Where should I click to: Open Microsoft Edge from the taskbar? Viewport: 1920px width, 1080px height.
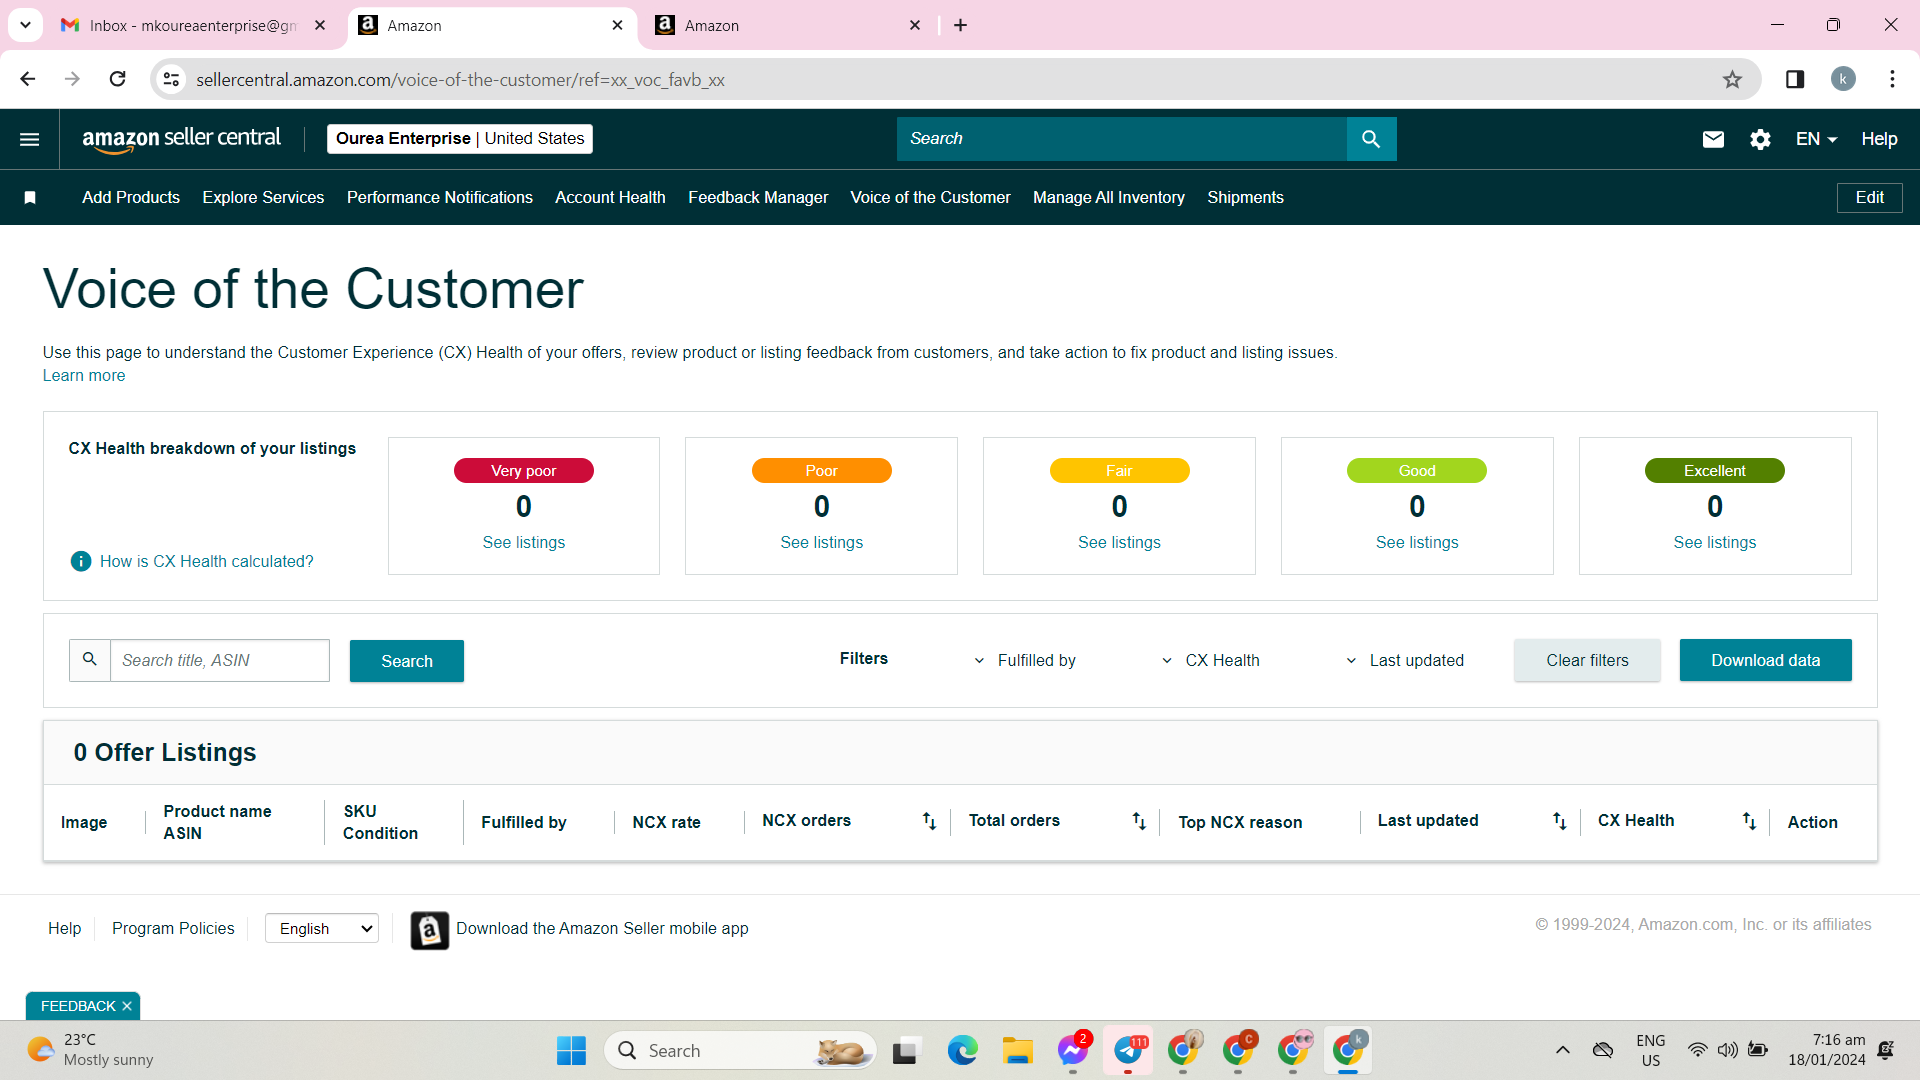click(962, 1050)
